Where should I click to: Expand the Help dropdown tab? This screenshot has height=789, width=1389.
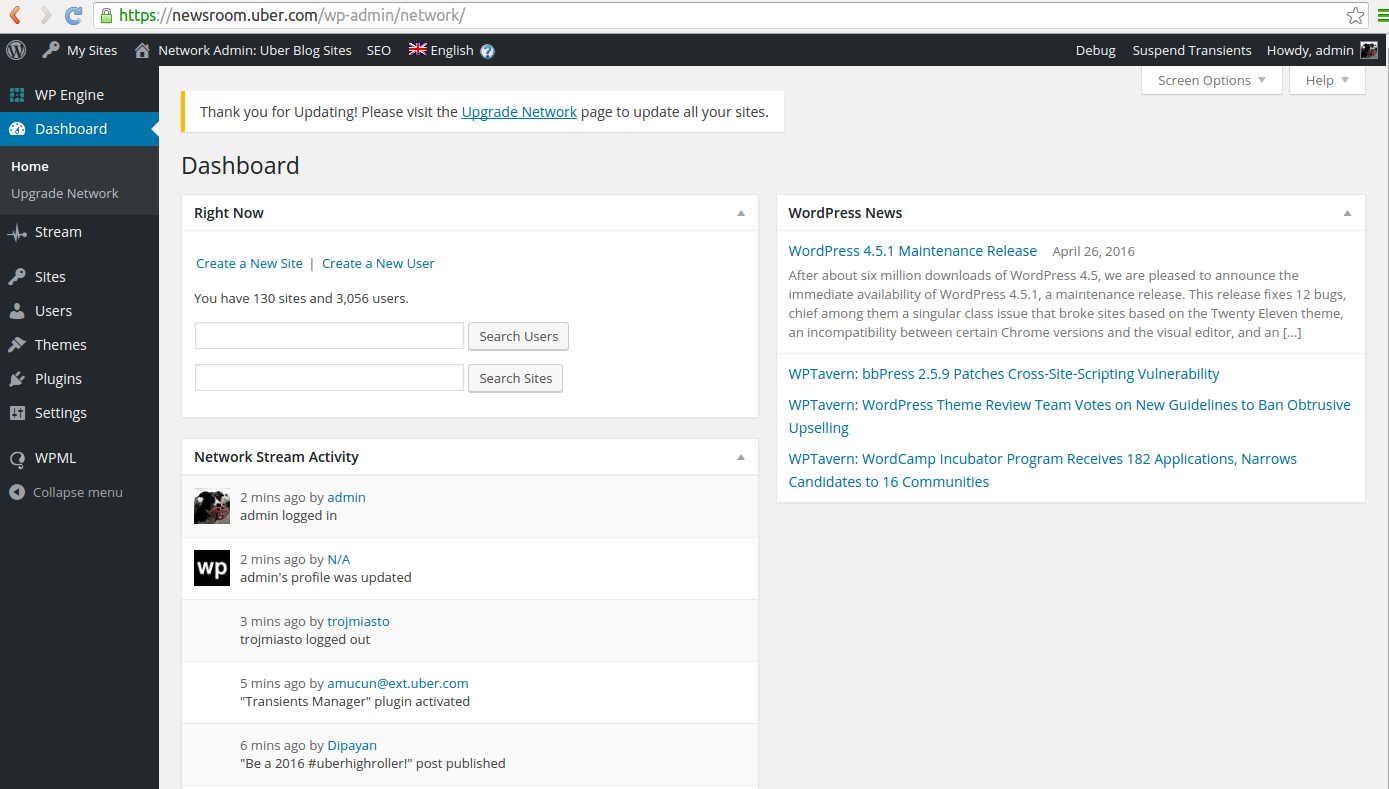pos(1327,80)
